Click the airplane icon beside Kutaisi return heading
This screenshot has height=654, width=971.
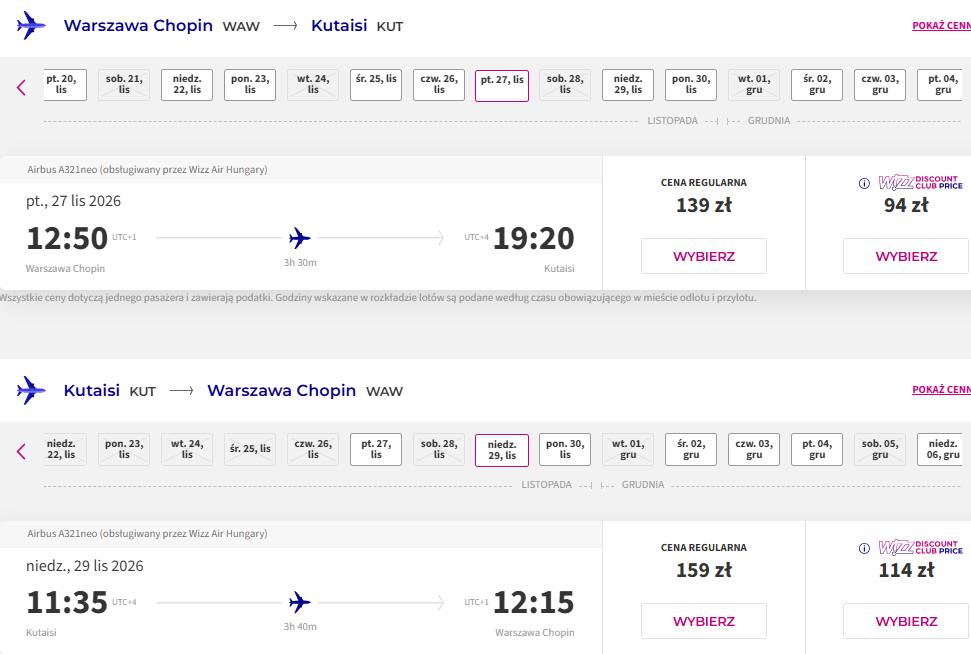click(x=31, y=390)
